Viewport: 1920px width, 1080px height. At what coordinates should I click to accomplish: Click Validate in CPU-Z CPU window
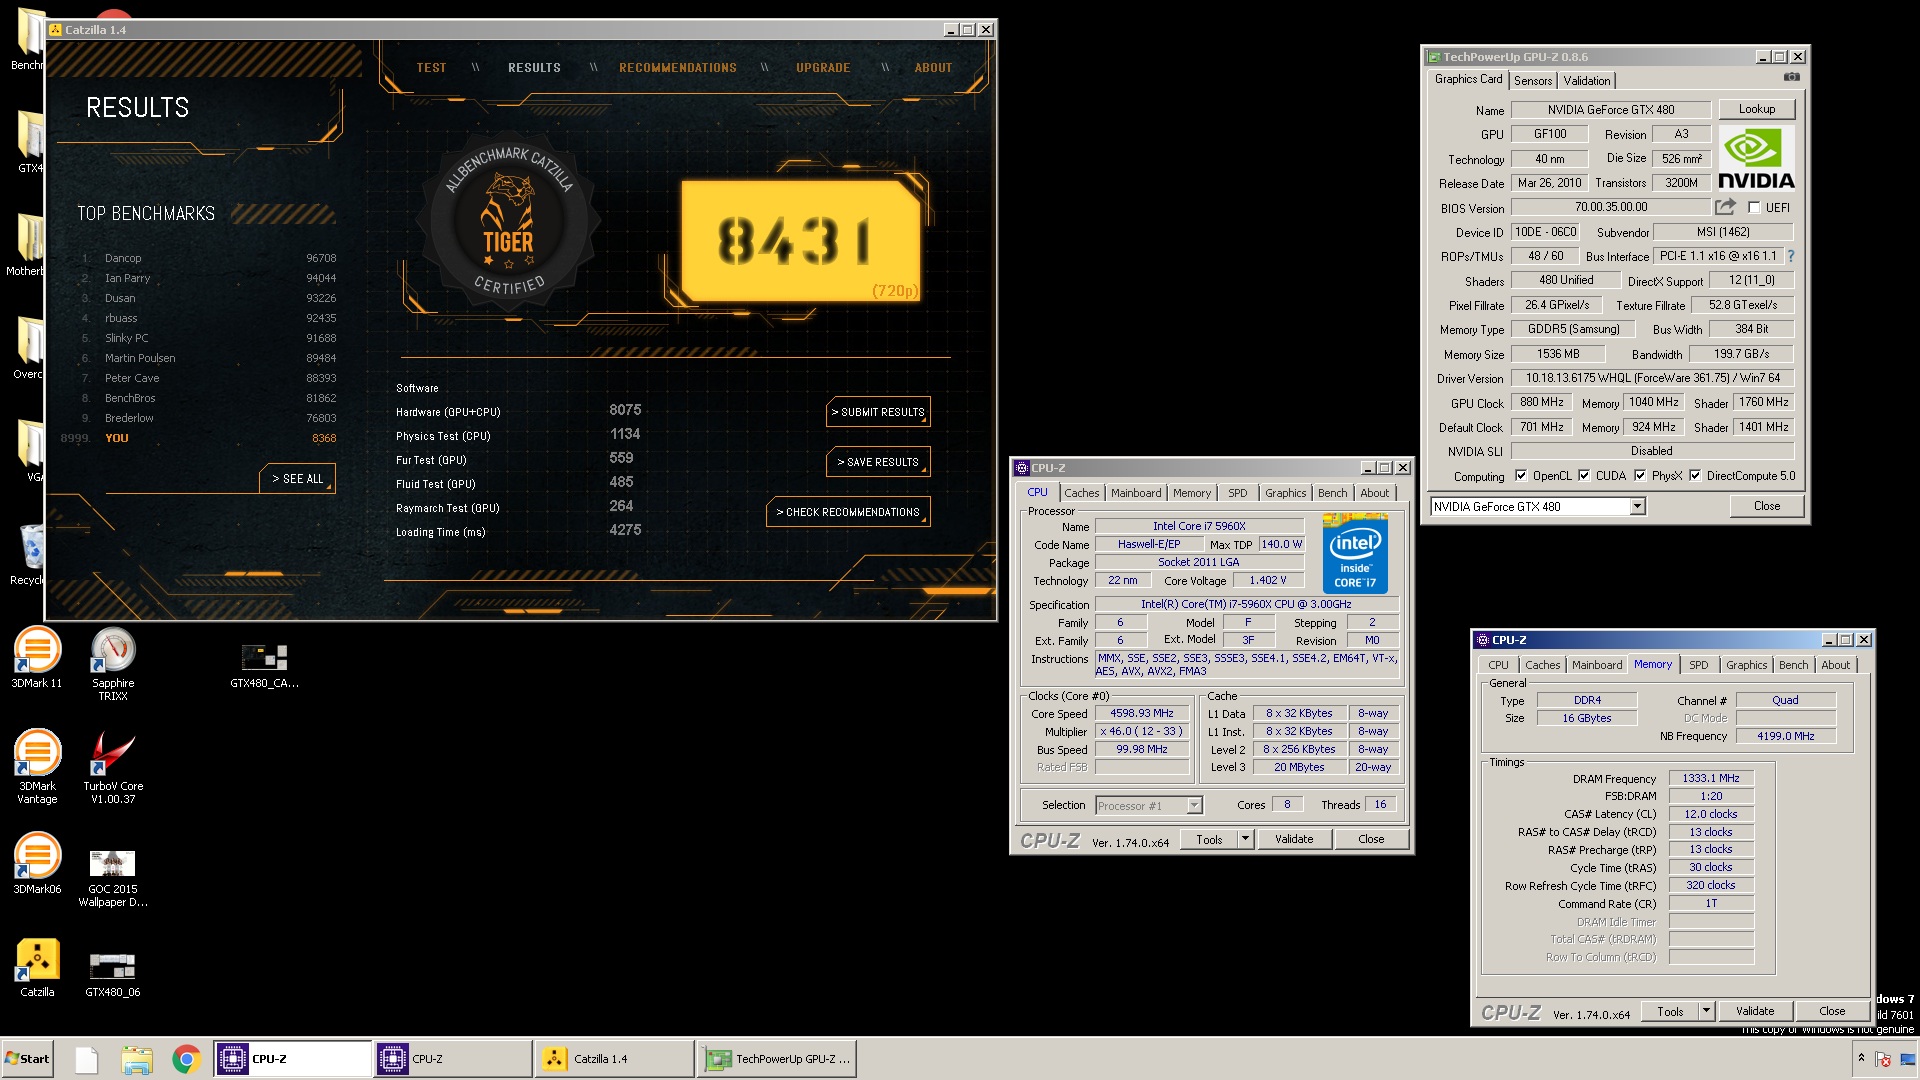(1294, 839)
